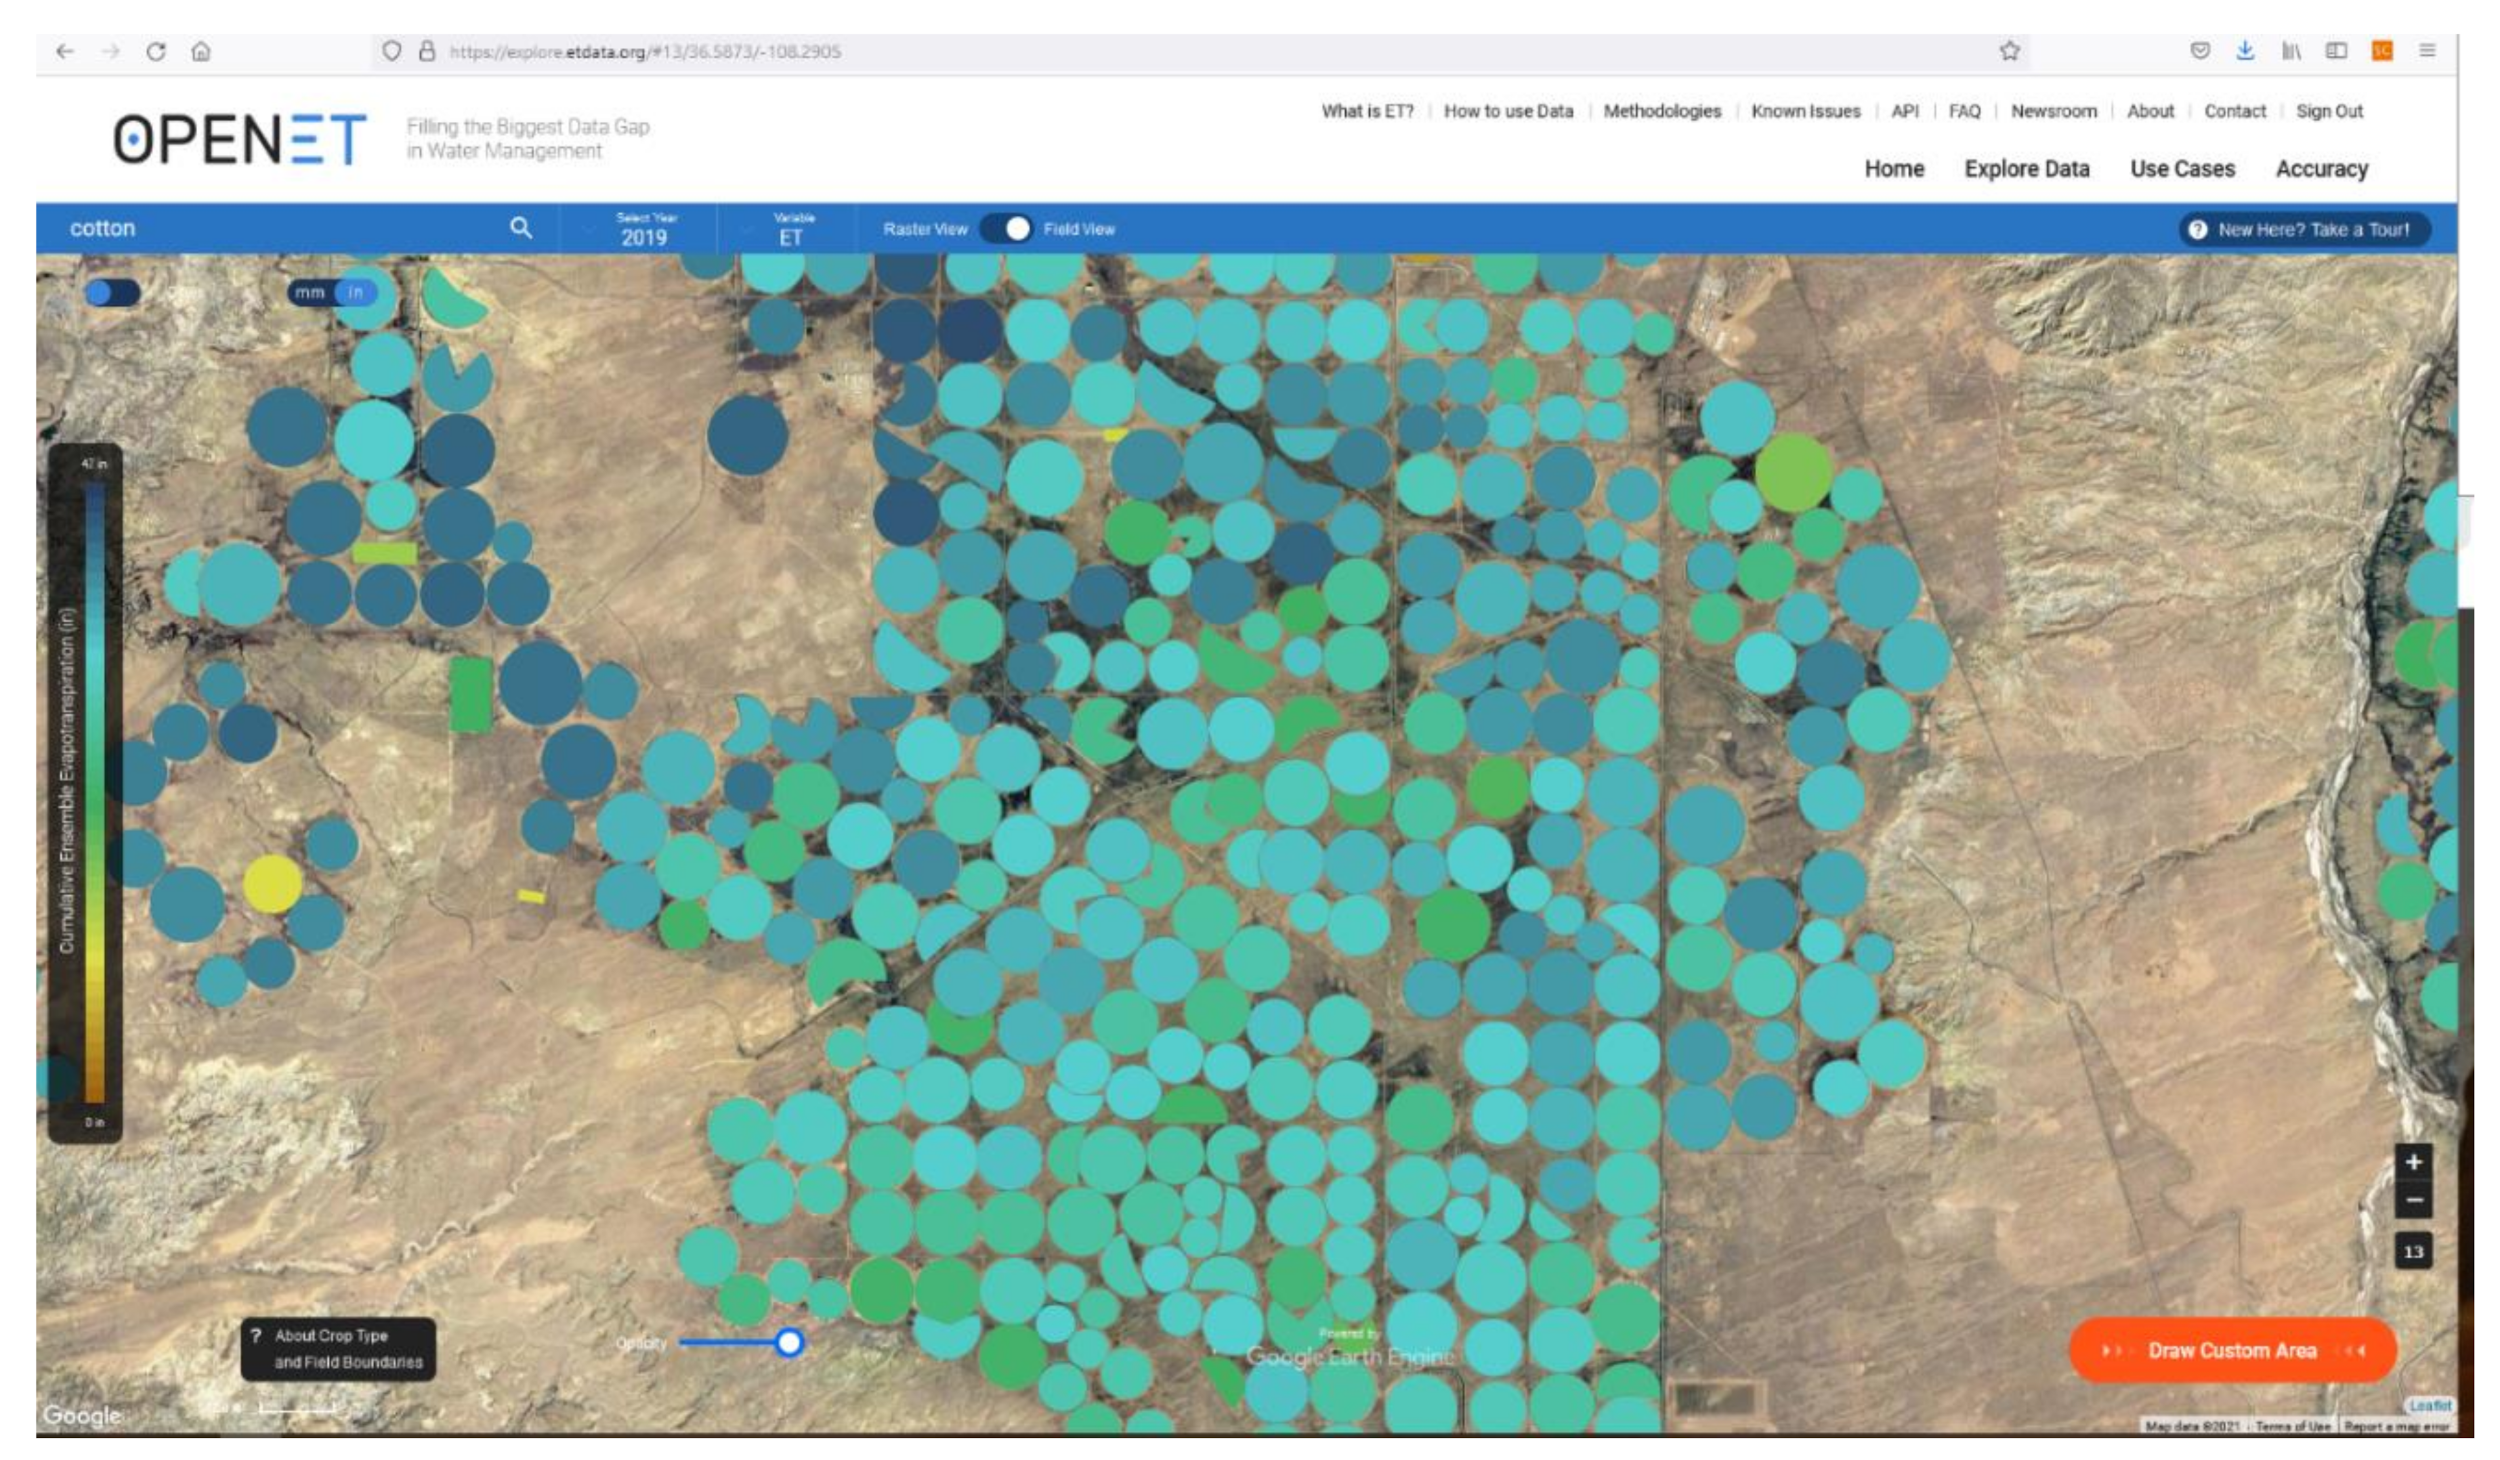This screenshot has width=2500, height=1460.
Task: Click the 0 in legend minimum label
Action: pos(94,1122)
